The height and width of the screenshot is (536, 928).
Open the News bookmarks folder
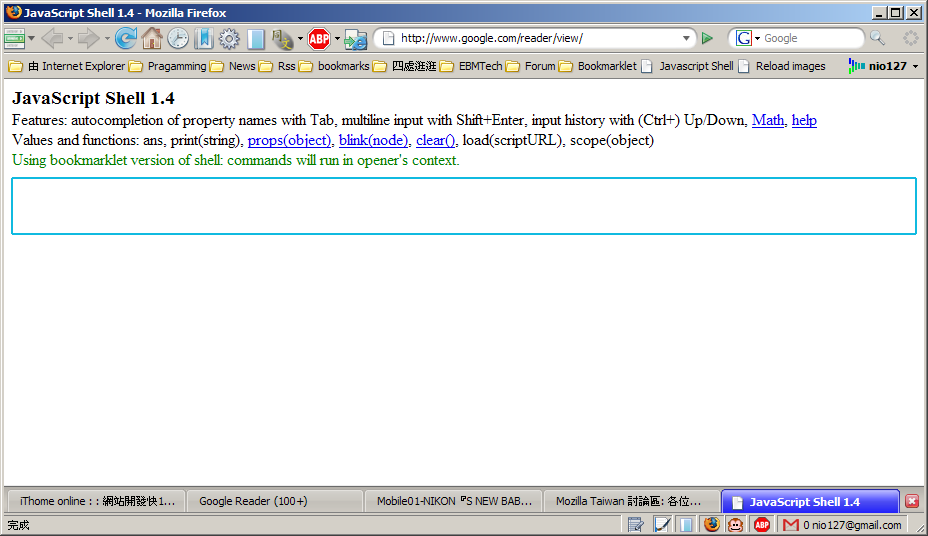click(x=233, y=66)
